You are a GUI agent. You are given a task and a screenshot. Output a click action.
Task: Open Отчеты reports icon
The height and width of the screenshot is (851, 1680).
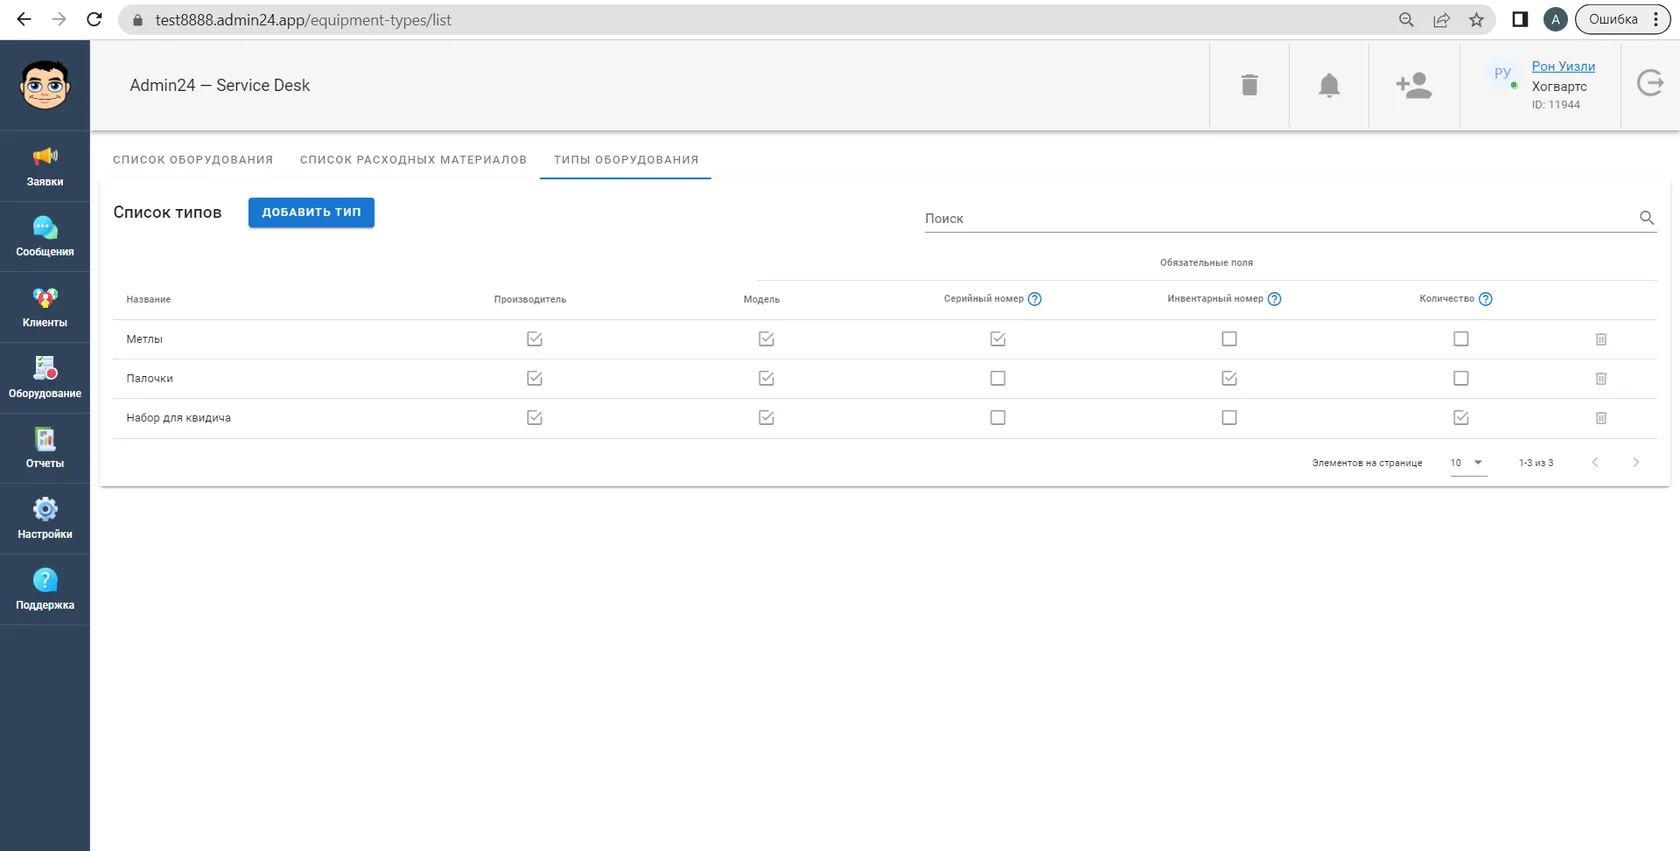(x=45, y=448)
